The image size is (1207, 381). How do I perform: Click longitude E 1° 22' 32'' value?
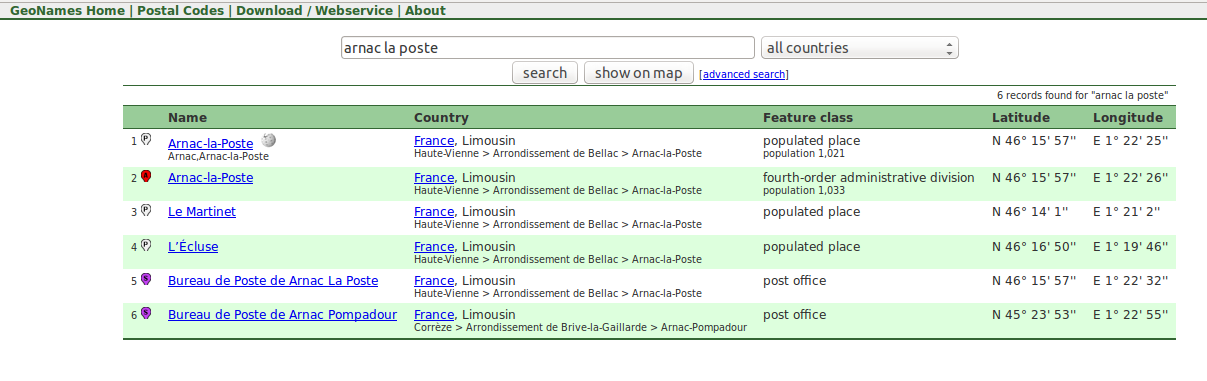coord(1130,281)
